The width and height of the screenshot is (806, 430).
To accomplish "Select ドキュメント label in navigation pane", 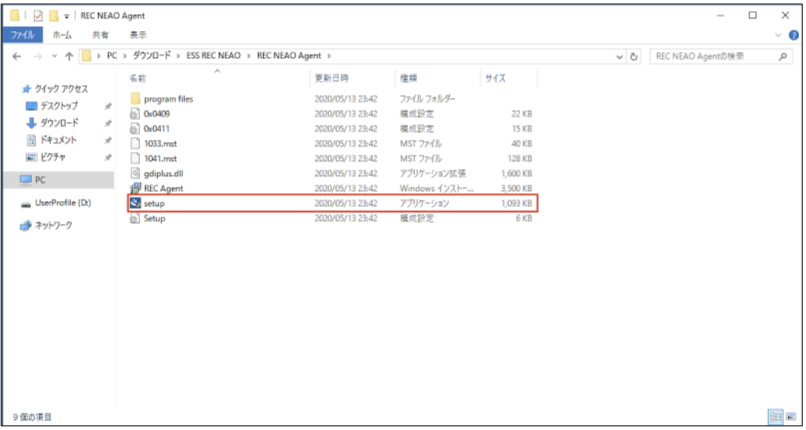I will (59, 140).
